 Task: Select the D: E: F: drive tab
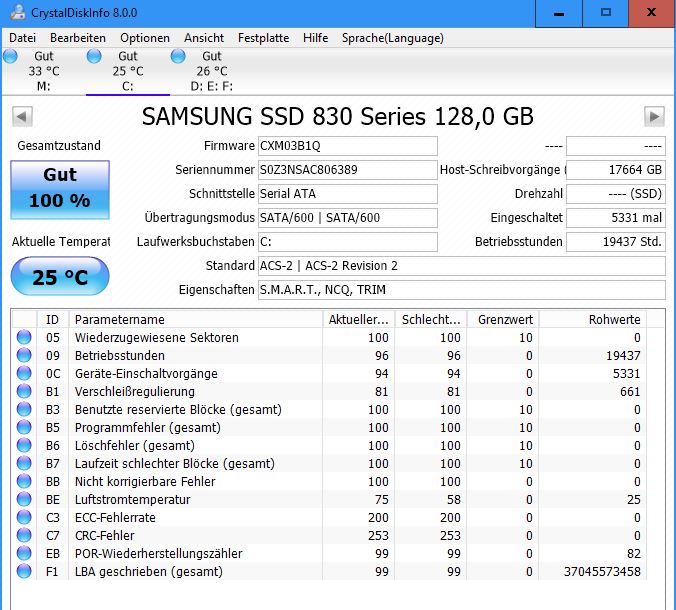[x=211, y=72]
